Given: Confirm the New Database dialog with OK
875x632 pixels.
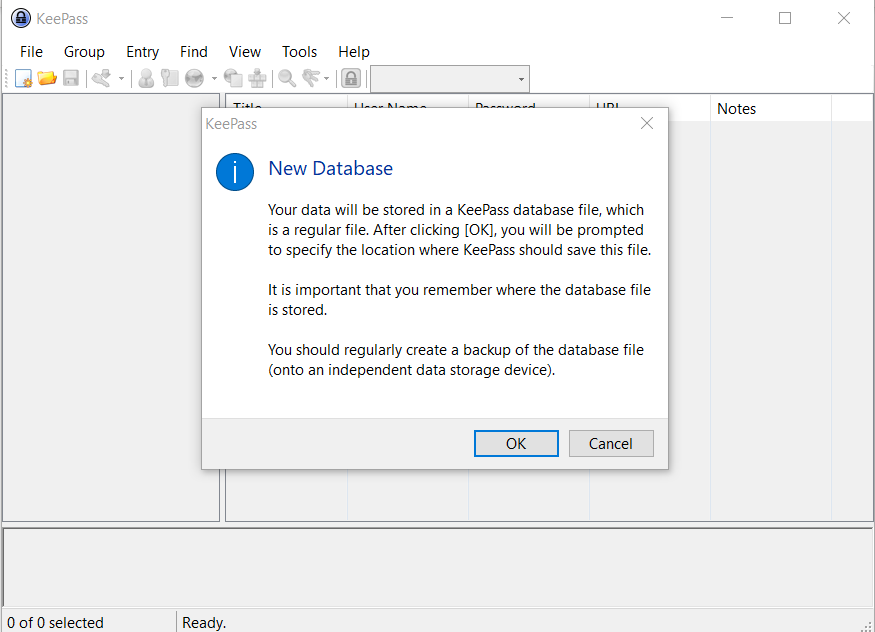Looking at the screenshot, I should 516,443.
